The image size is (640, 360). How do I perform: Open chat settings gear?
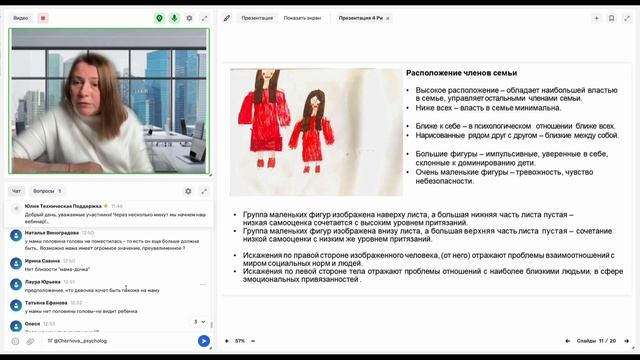188,191
